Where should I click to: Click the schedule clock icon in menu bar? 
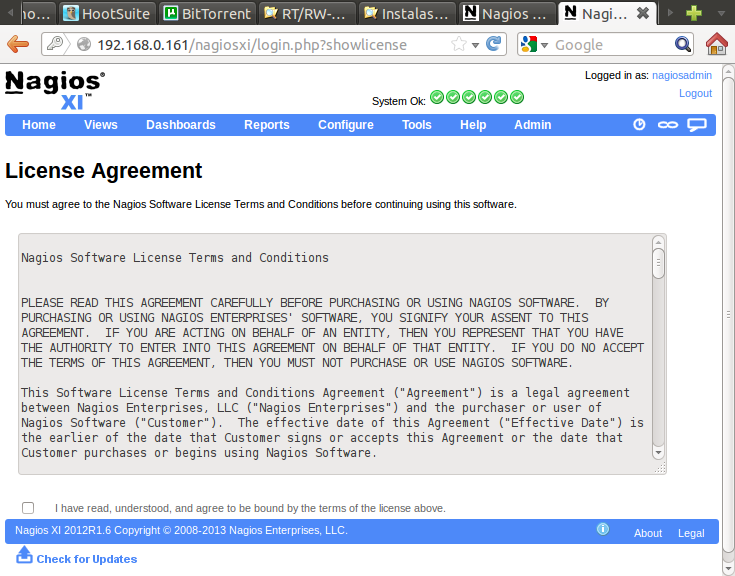(639, 125)
